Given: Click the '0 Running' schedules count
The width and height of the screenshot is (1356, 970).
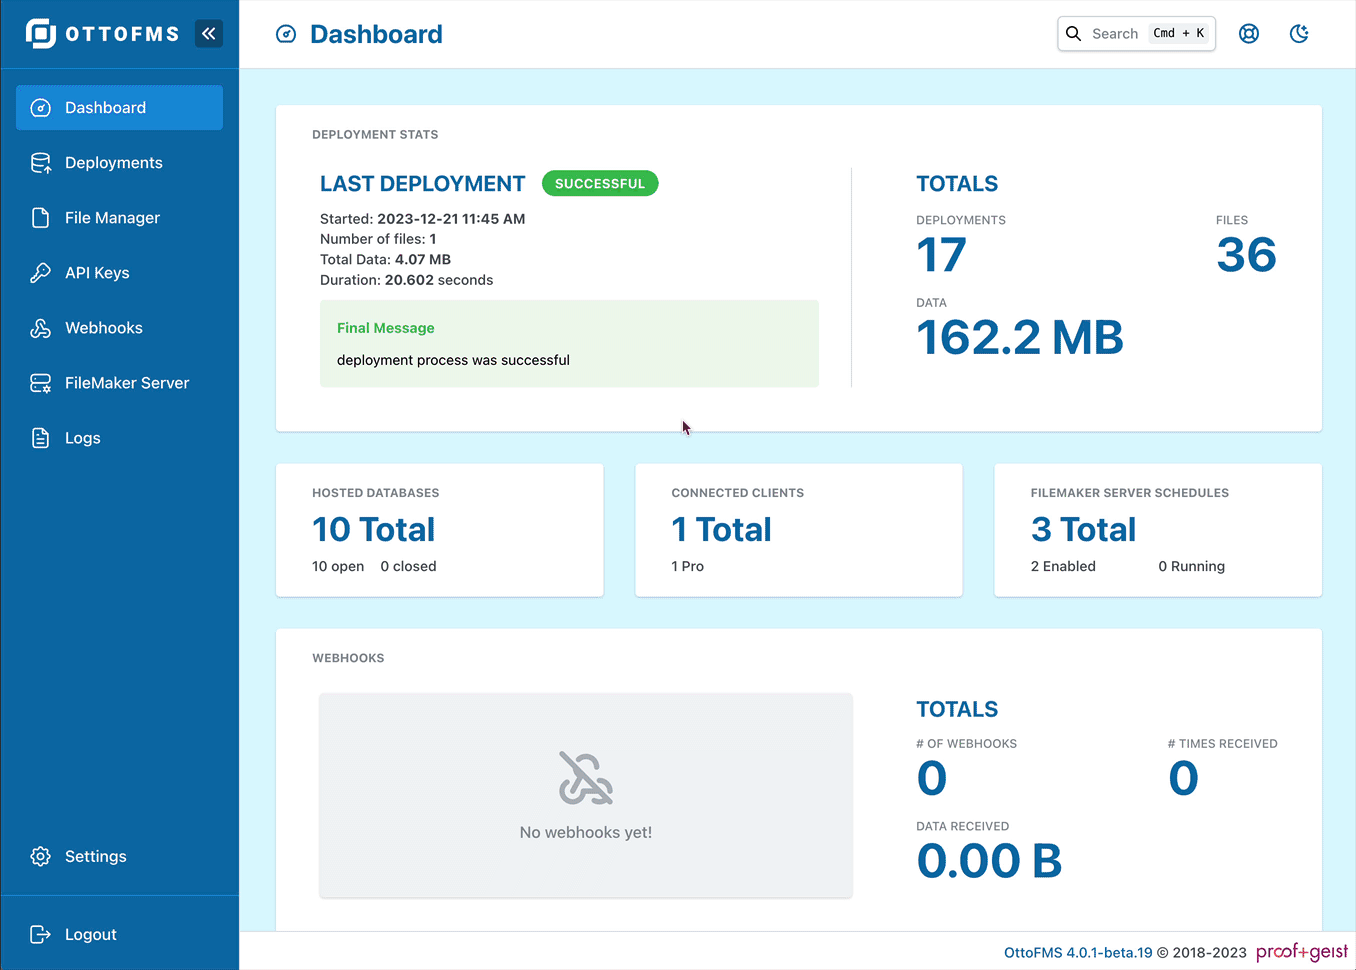Looking at the screenshot, I should coord(1191,567).
